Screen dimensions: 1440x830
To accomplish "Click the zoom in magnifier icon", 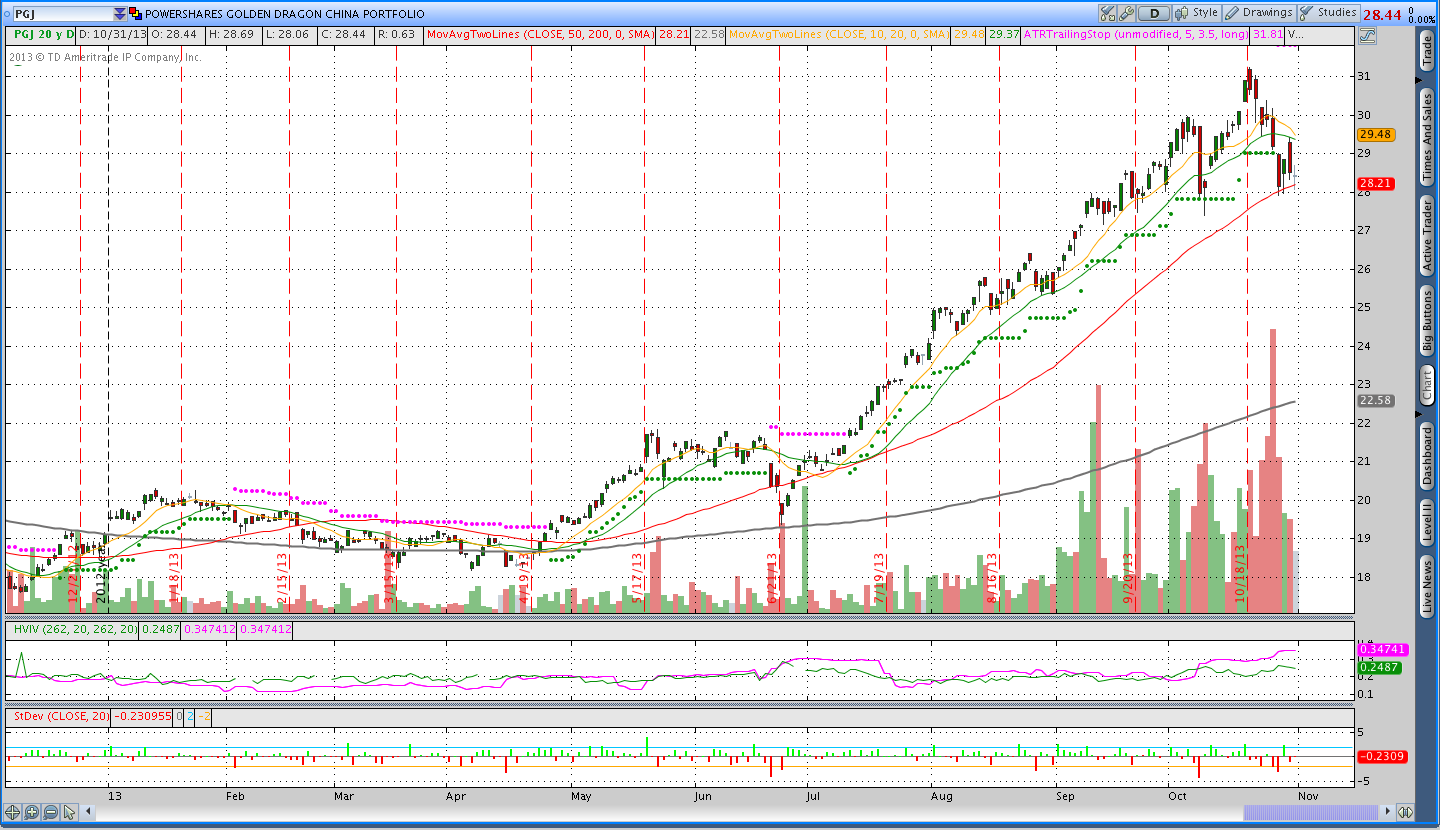I will point(31,812).
